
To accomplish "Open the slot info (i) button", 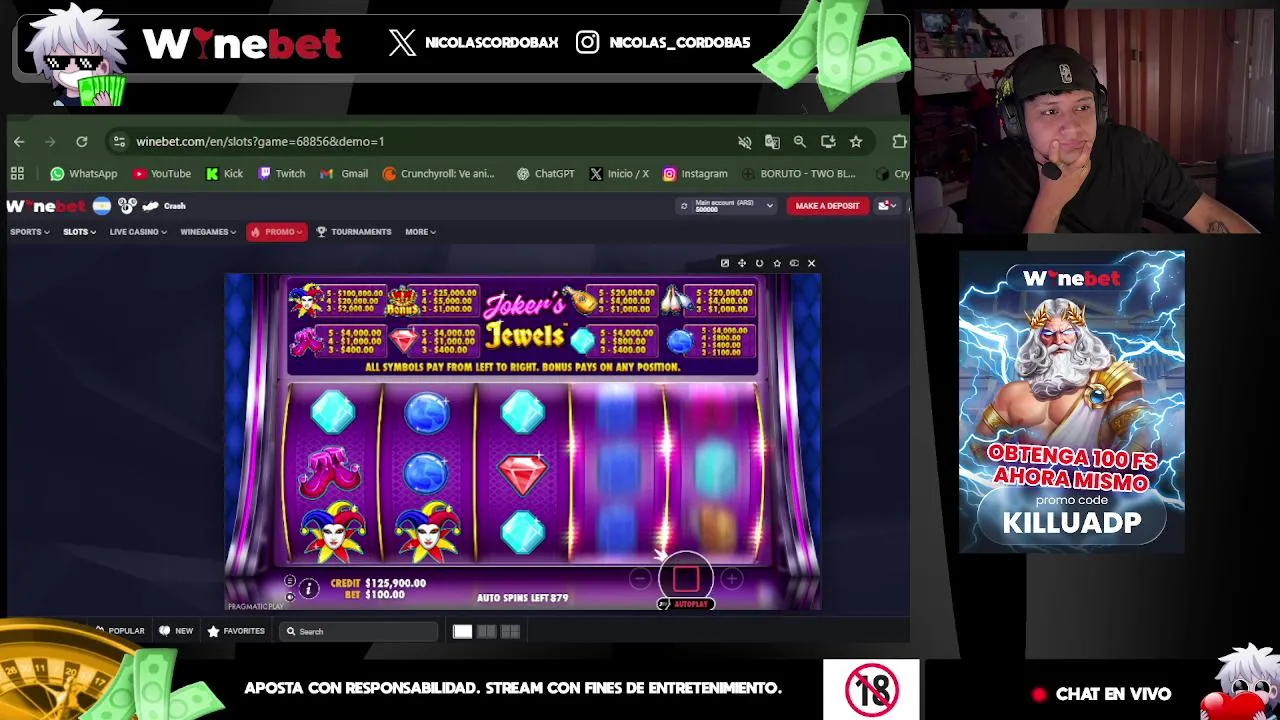I will [309, 589].
